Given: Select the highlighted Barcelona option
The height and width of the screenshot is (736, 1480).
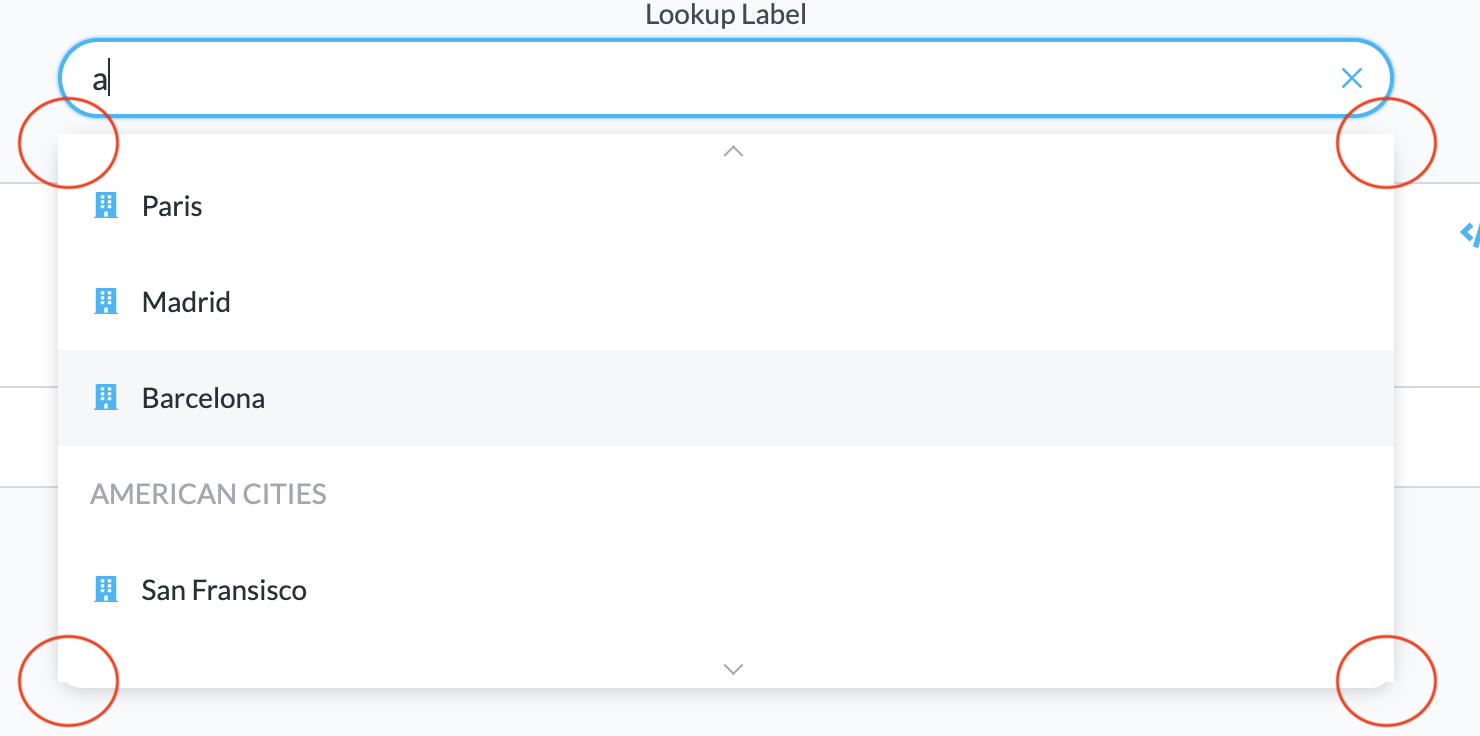Looking at the screenshot, I should (204, 397).
